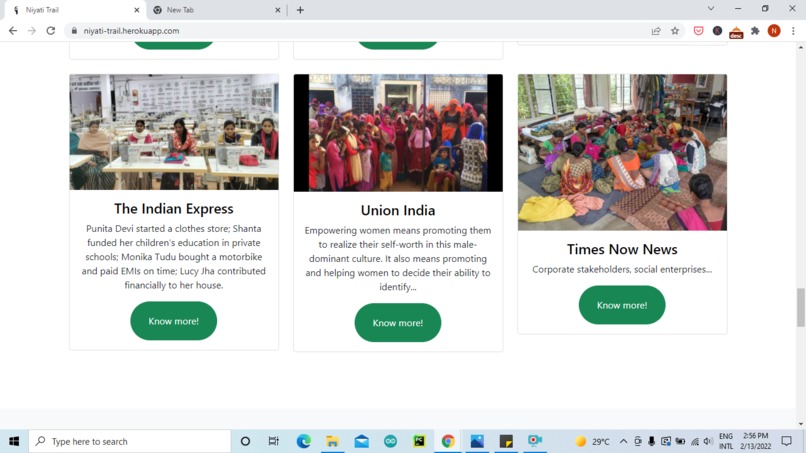Open the PyCharm icon on taskbar
This screenshot has height=453, width=806.
[419, 441]
